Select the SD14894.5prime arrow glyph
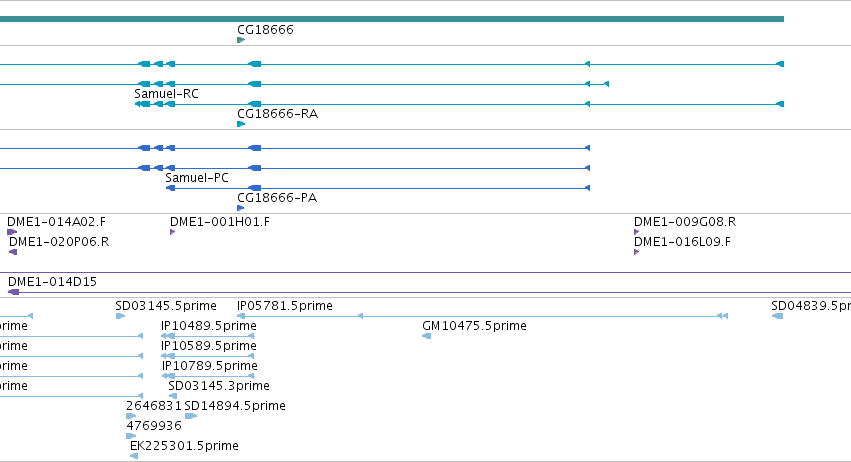Viewport: 851px width, 462px height. 190,416
